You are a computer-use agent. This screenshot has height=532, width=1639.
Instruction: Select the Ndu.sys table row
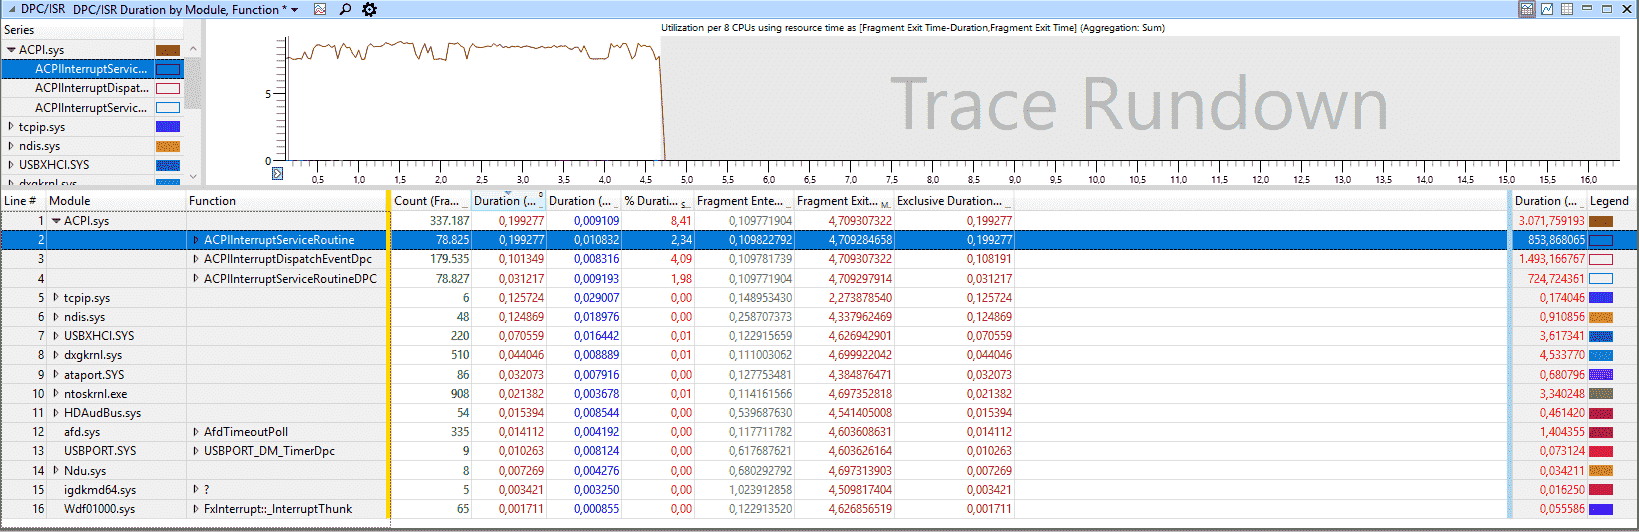(819, 471)
